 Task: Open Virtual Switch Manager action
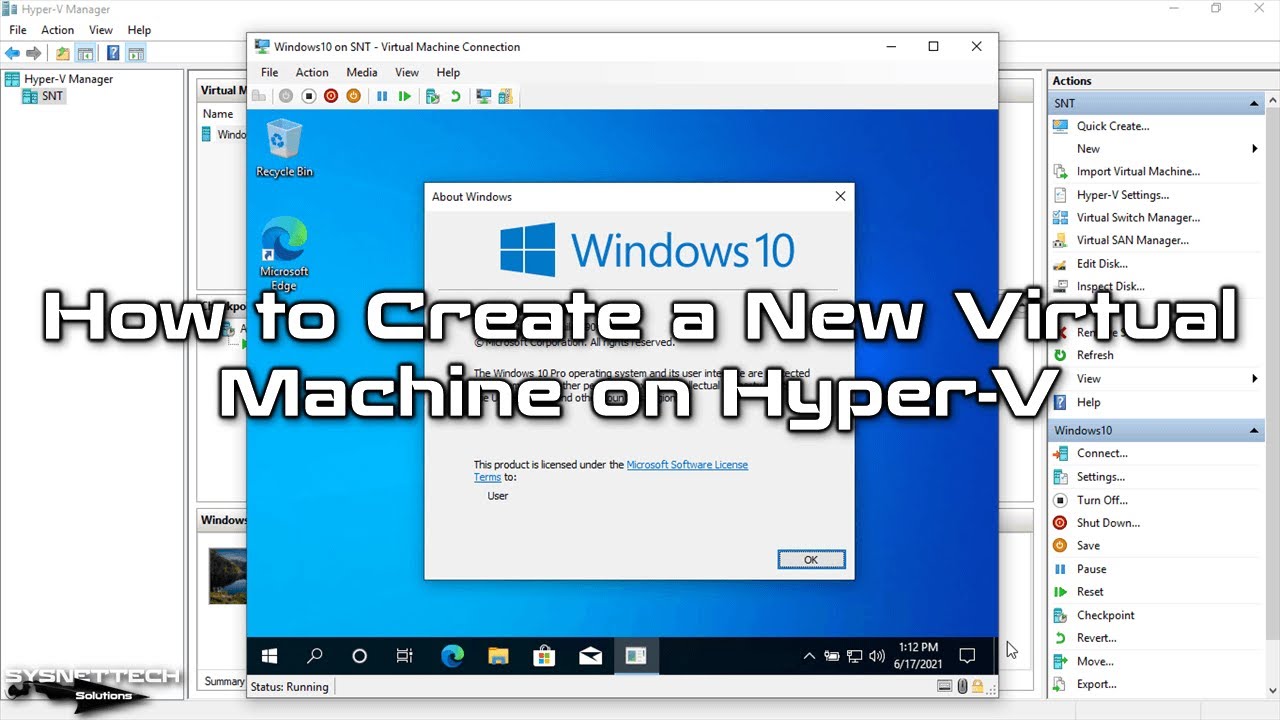click(x=1138, y=218)
